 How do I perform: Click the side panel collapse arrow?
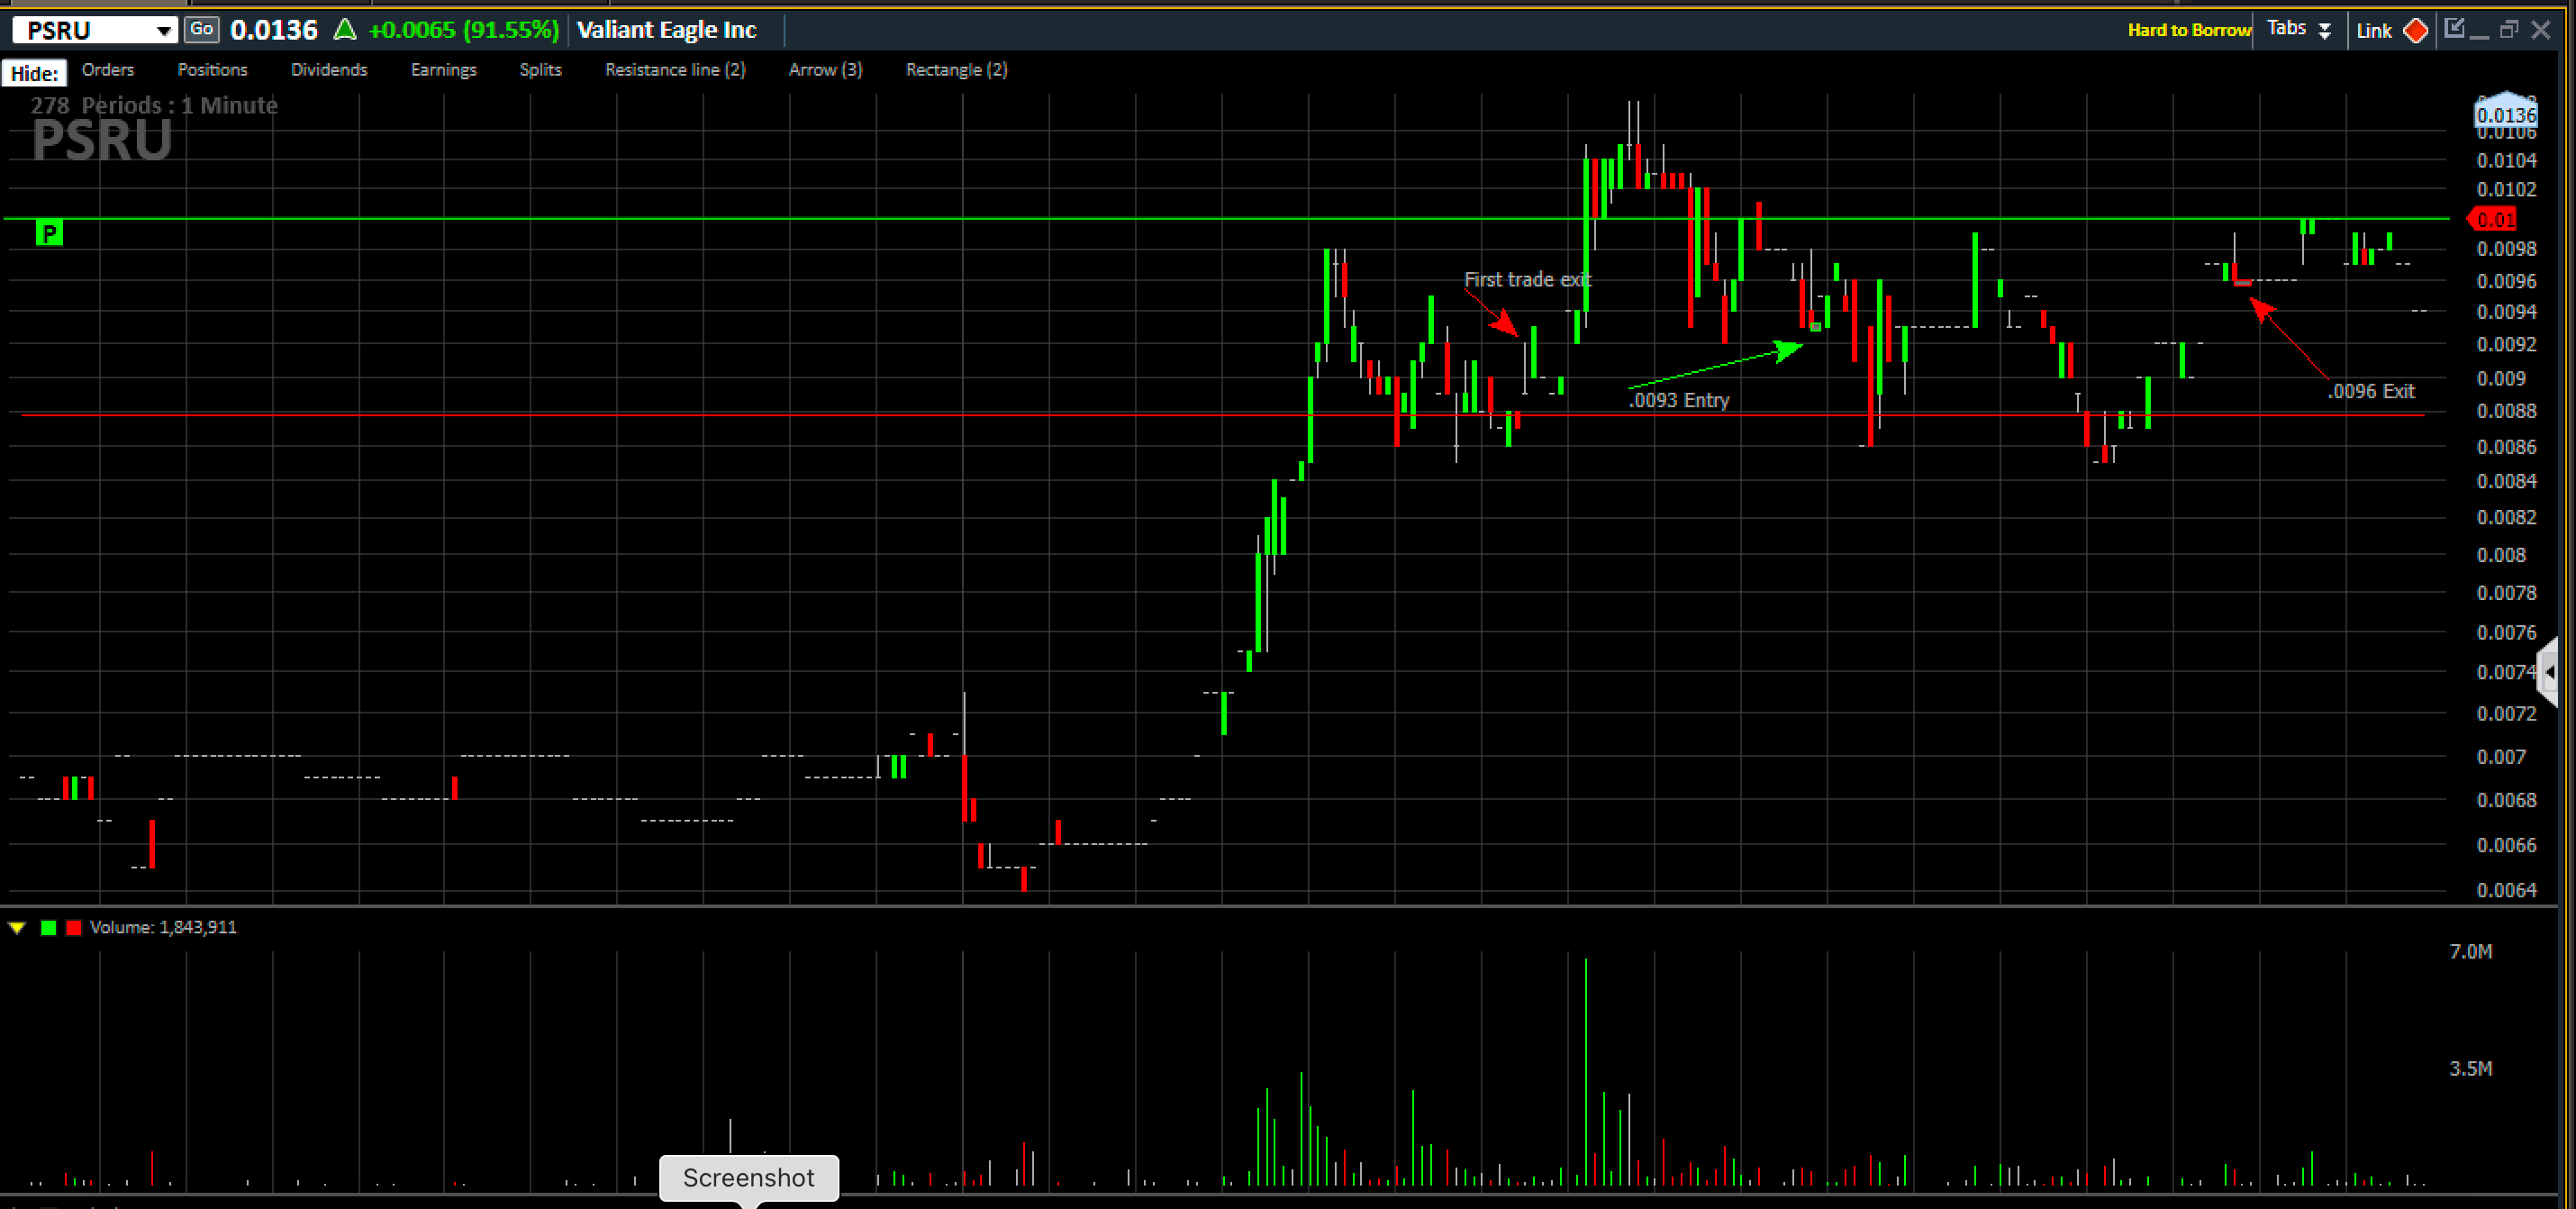pos(2549,672)
